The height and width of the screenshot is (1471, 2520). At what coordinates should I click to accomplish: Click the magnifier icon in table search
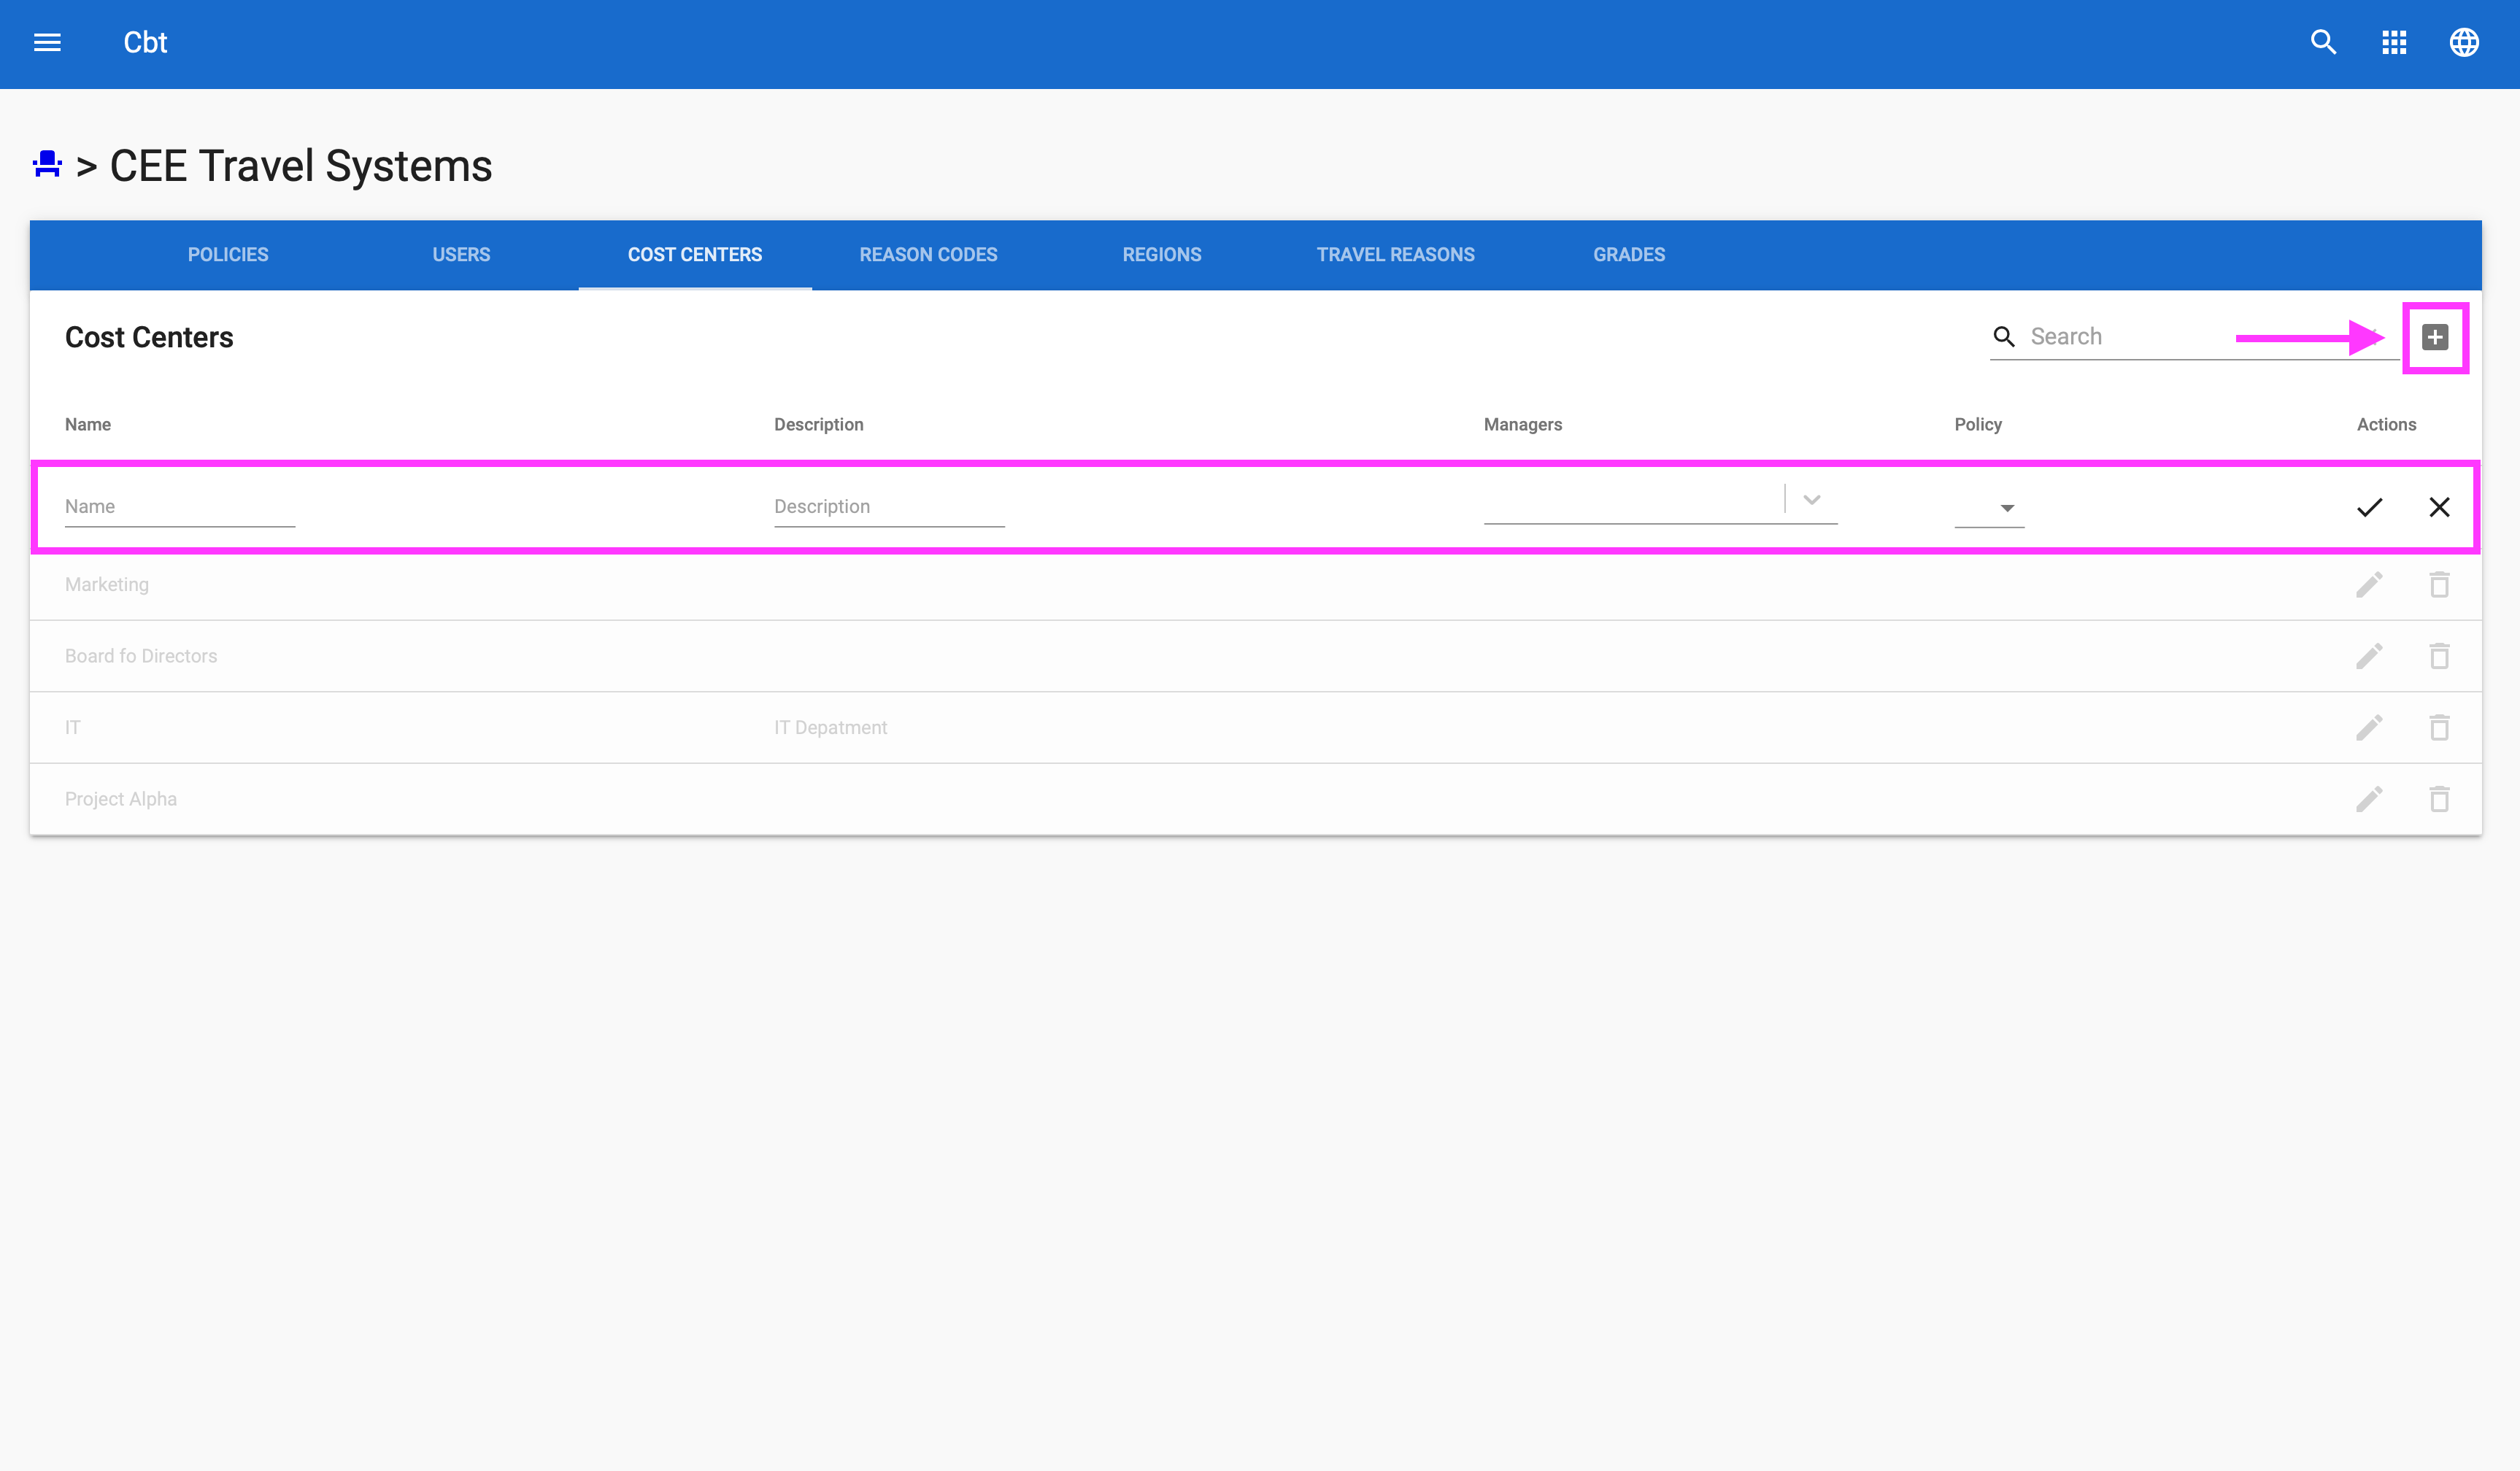[2004, 337]
